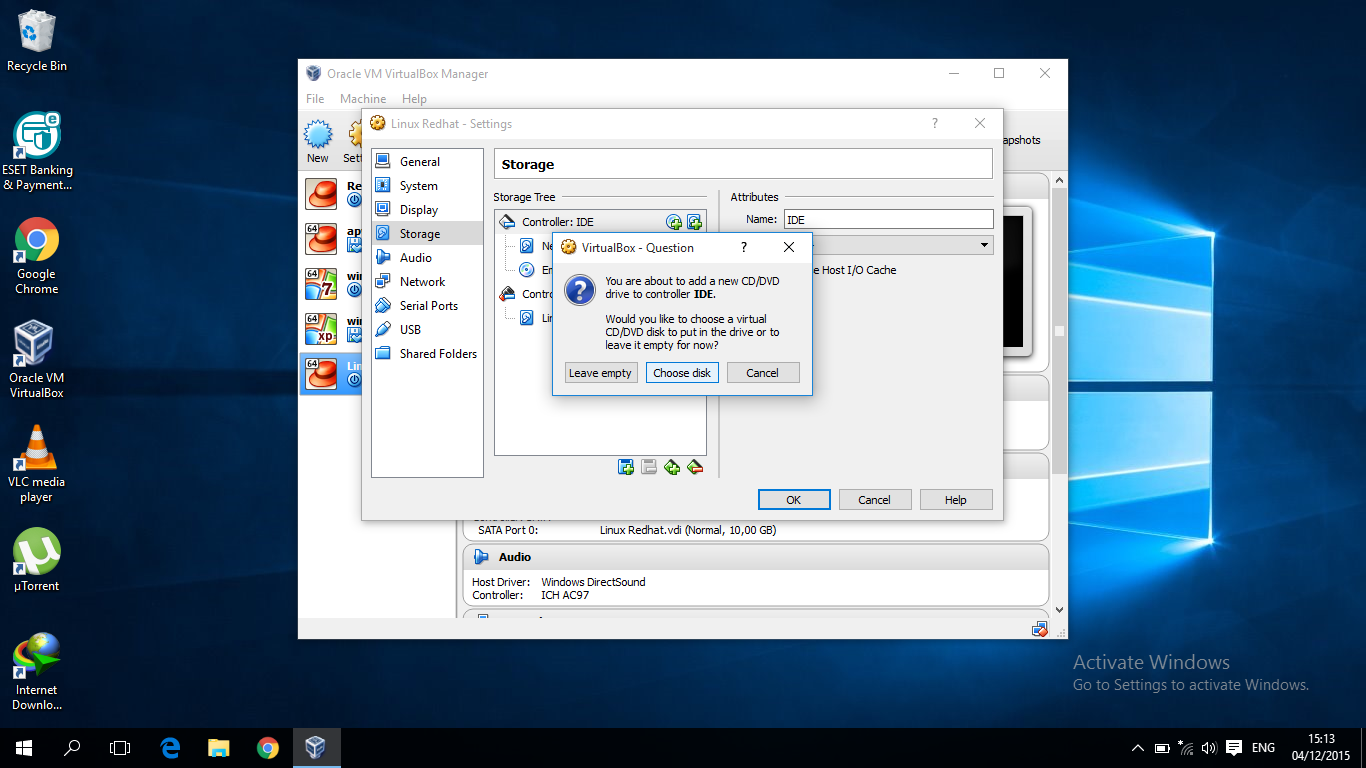Open Google Chrome desktop shortcut
Image resolution: width=1366 pixels, height=768 pixels.
tap(37, 256)
